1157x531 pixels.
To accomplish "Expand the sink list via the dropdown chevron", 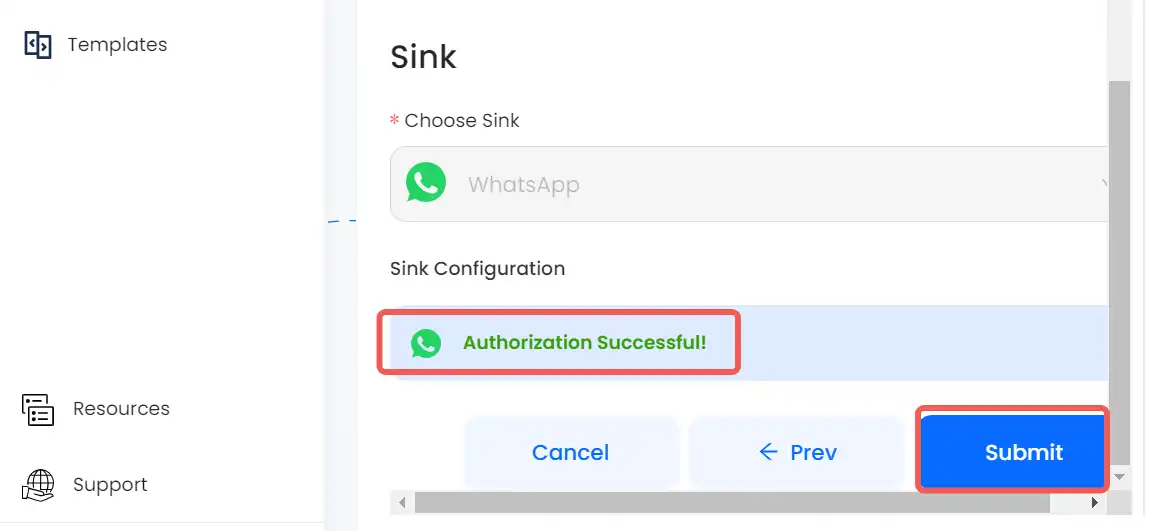I will [1105, 184].
